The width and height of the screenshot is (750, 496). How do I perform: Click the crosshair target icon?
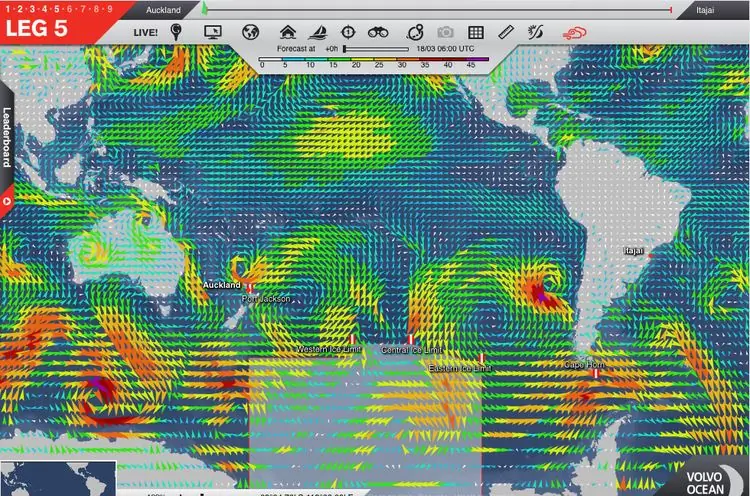[348, 32]
